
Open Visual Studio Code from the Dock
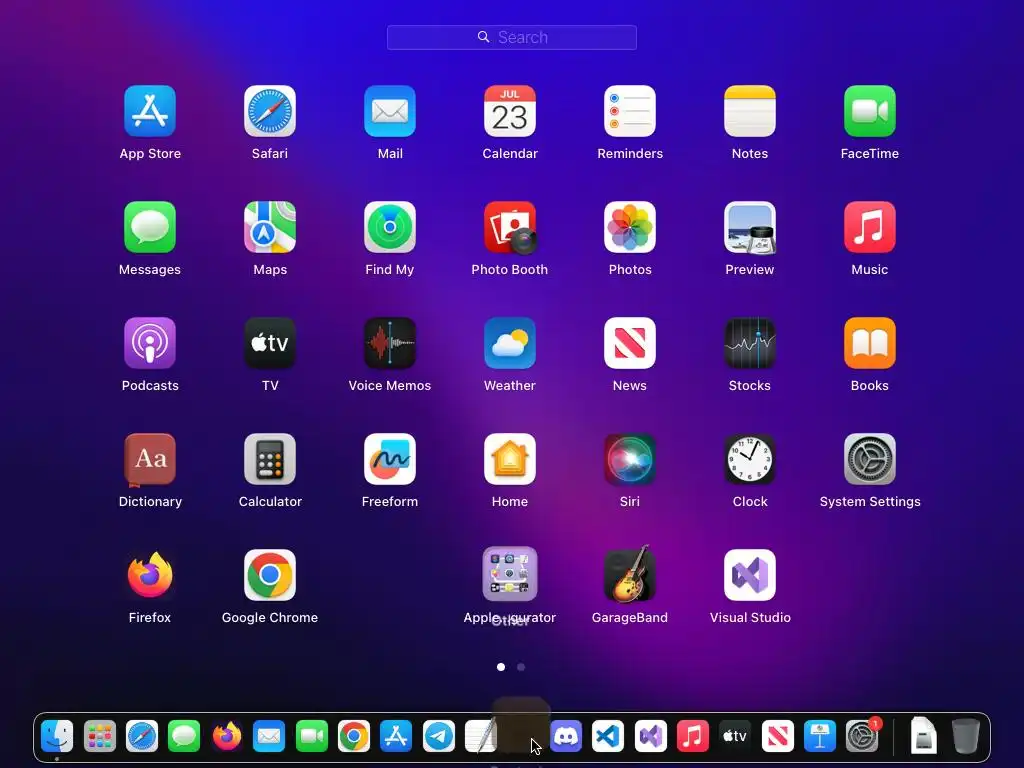tap(607, 737)
